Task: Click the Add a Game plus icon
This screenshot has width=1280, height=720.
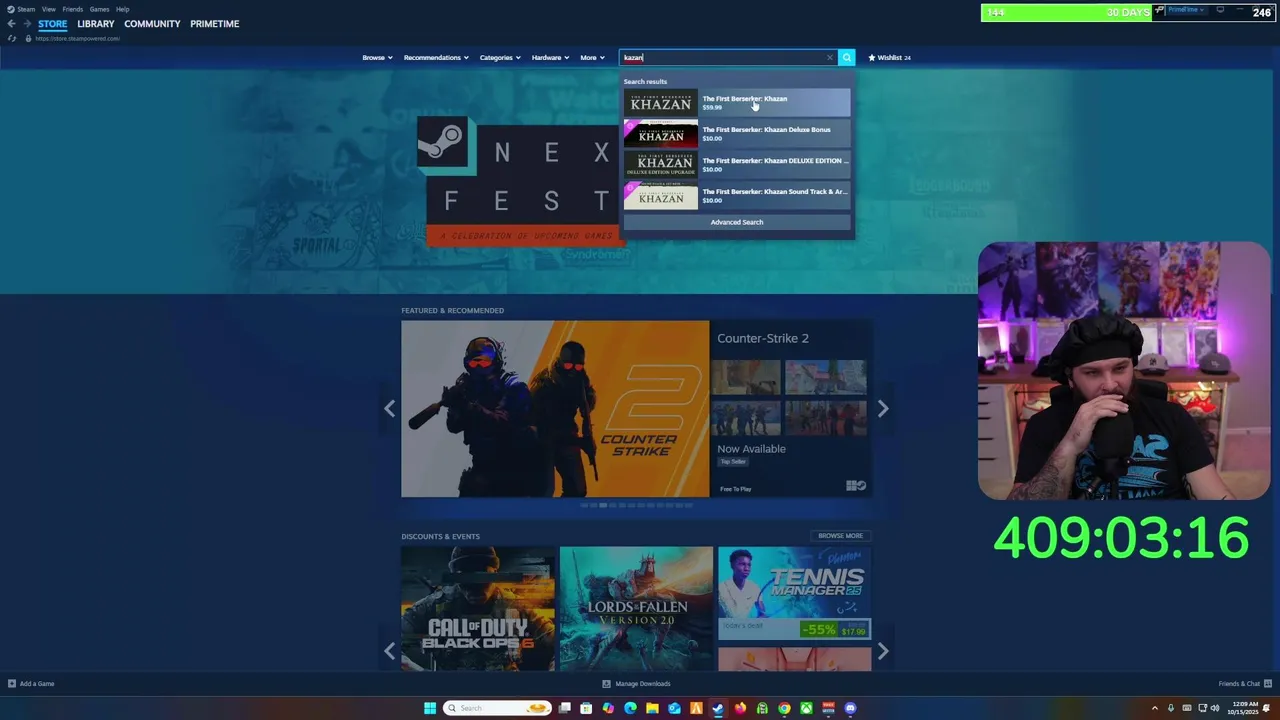Action: [12, 684]
